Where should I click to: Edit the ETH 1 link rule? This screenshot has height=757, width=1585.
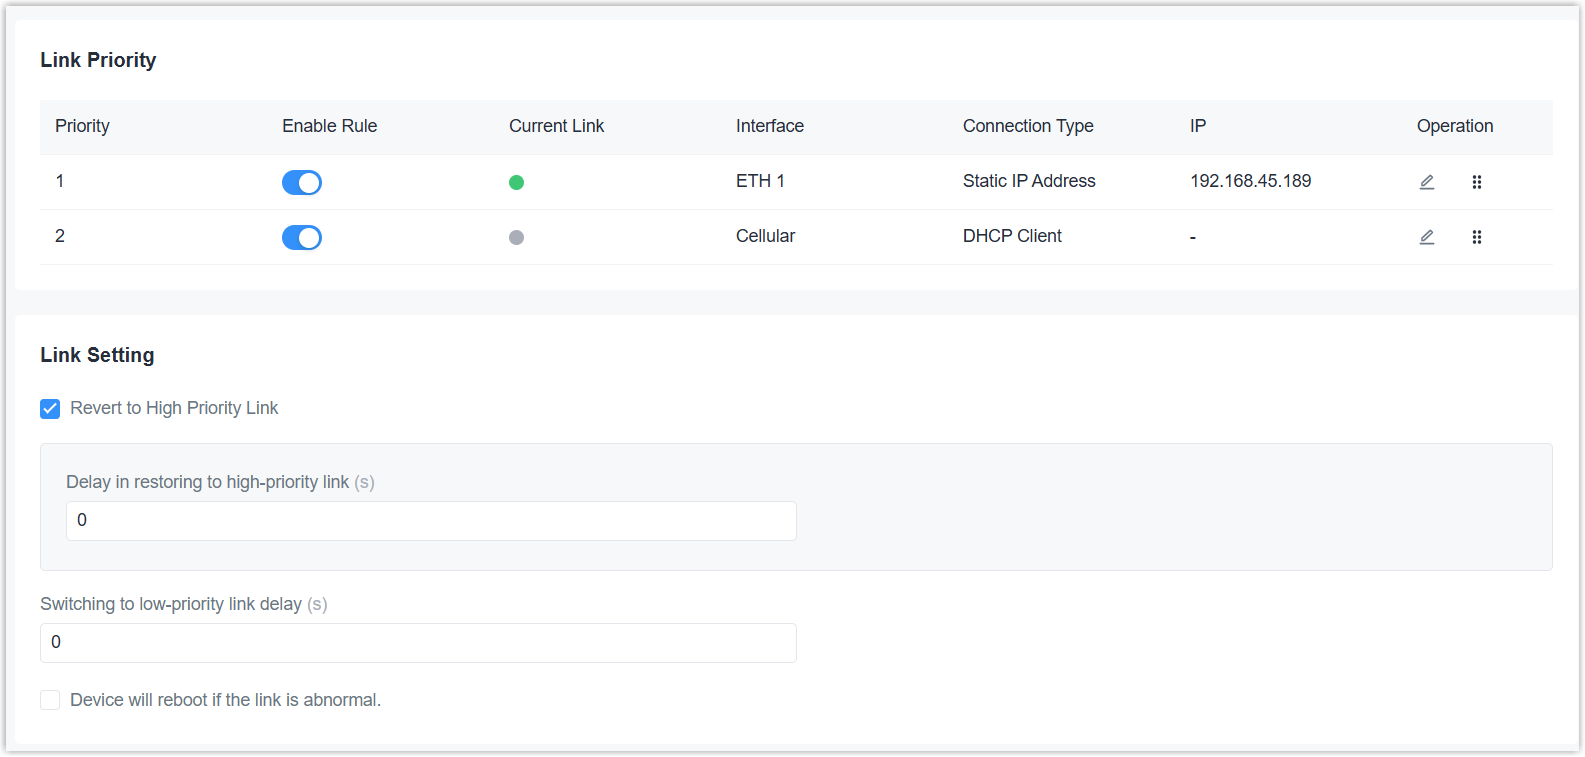1427,182
